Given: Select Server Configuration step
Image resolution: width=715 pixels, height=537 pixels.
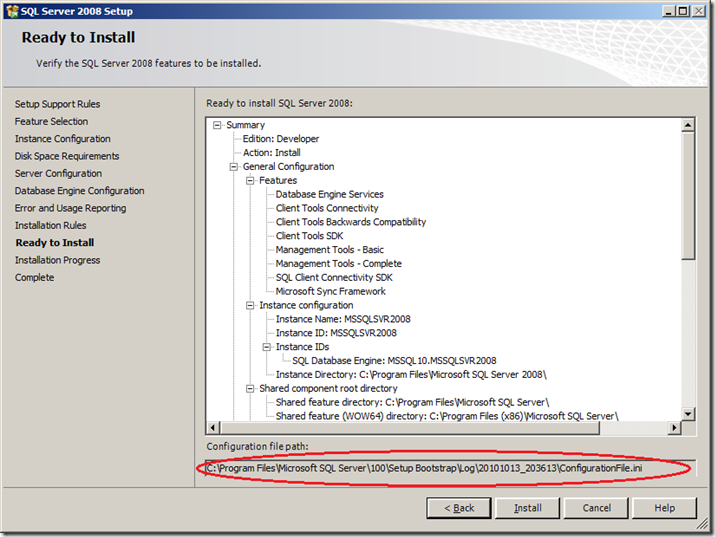Looking at the screenshot, I should pyautogui.click(x=58, y=173).
